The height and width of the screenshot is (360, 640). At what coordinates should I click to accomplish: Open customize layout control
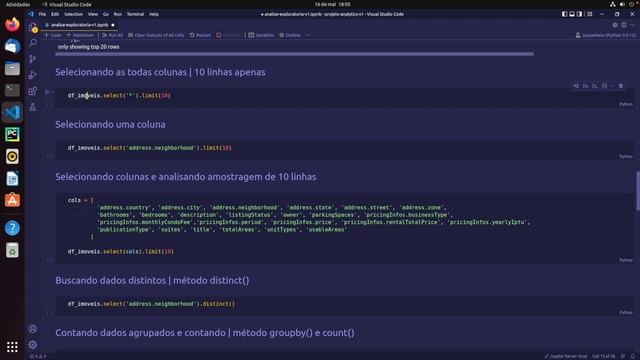pos(589,14)
